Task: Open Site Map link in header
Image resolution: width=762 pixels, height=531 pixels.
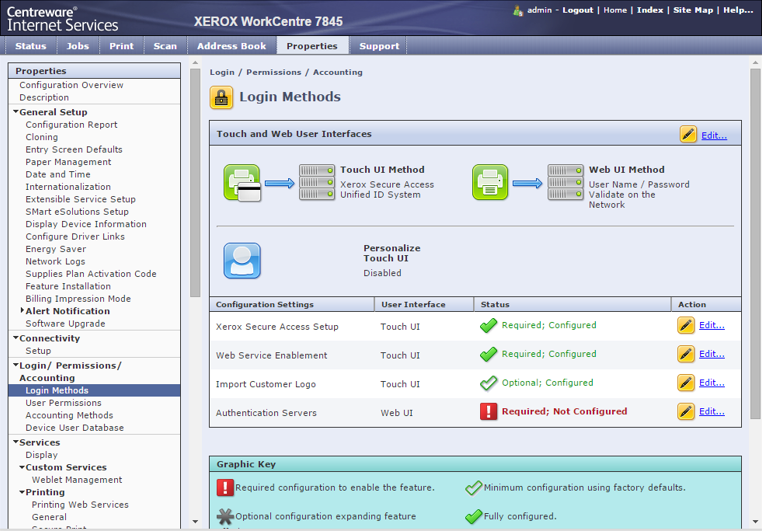Action: 693,10
